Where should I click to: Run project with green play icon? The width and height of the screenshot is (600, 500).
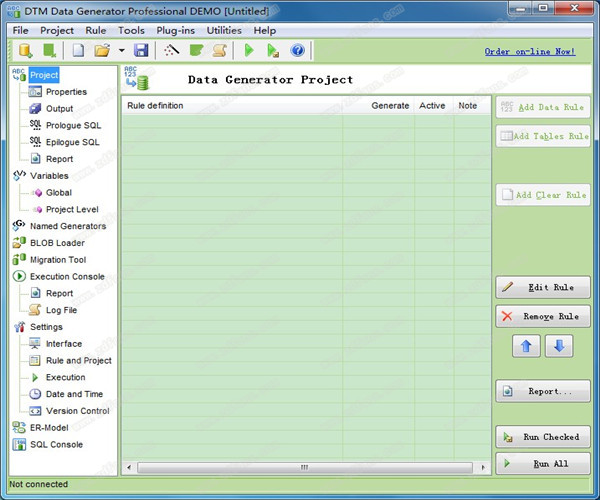(249, 50)
